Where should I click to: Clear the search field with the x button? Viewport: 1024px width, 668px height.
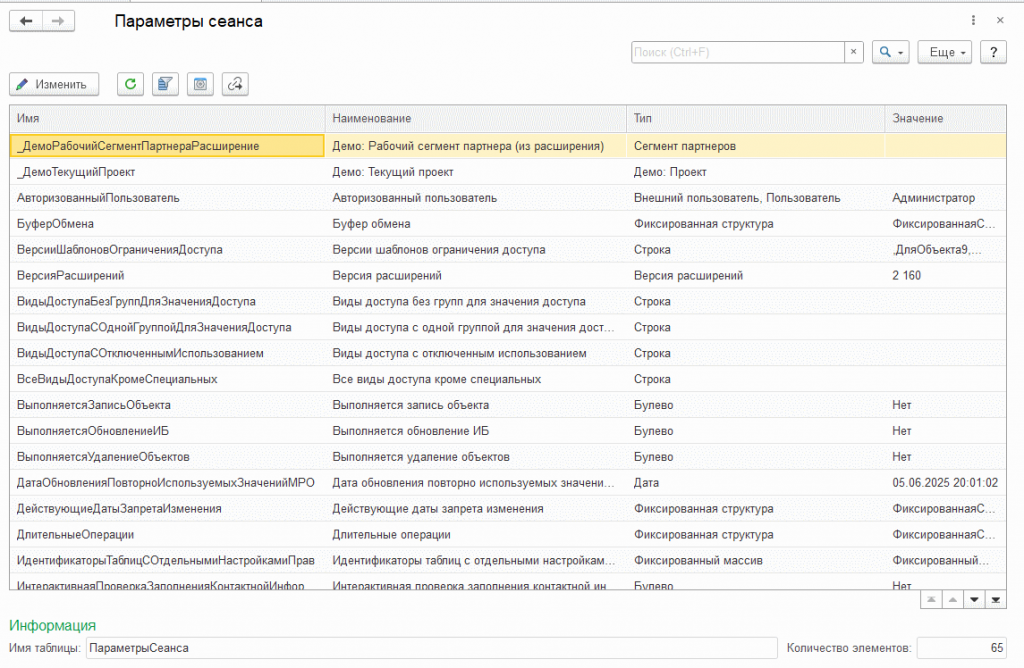coord(854,52)
